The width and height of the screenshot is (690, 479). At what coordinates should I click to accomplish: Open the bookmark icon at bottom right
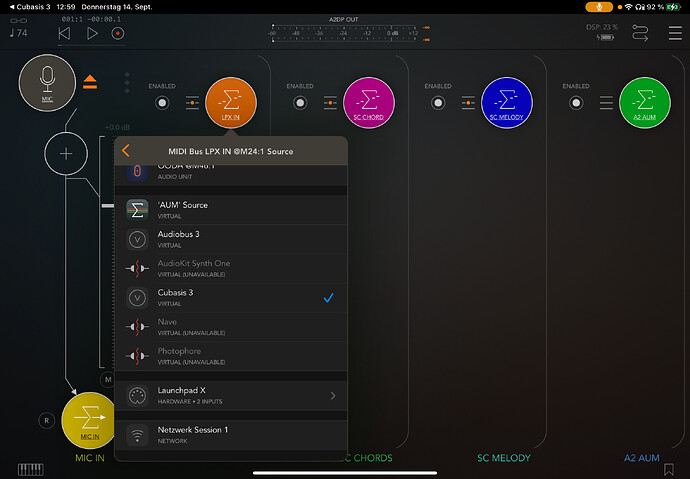(669, 469)
